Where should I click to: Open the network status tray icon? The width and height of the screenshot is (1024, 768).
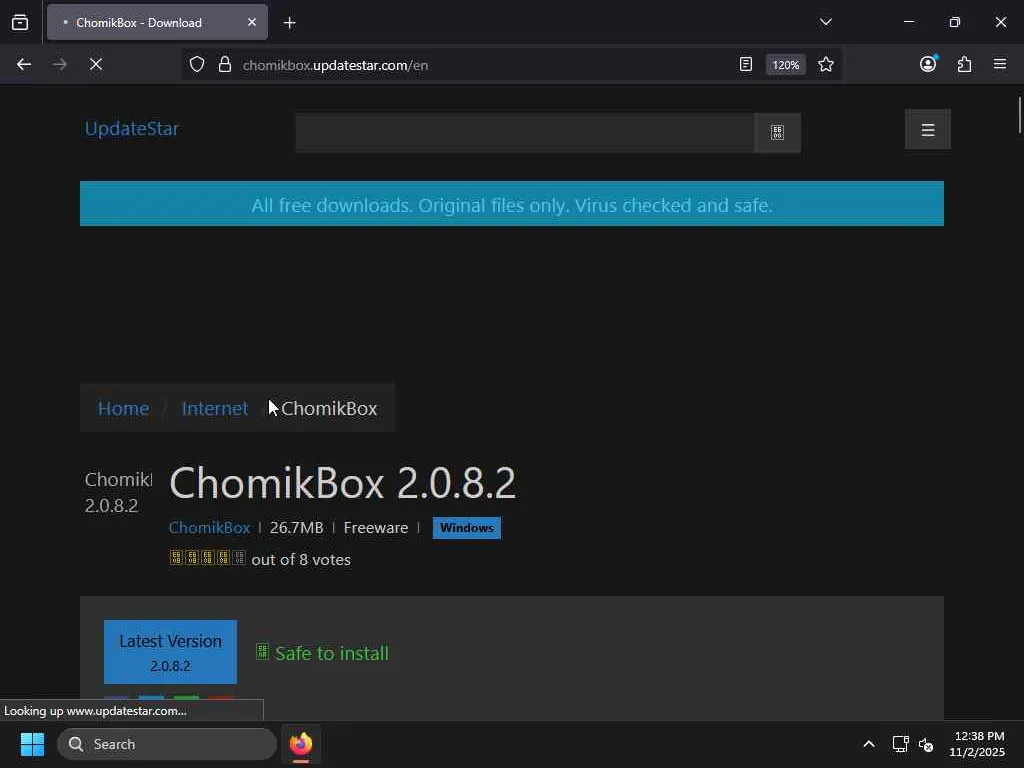900,744
